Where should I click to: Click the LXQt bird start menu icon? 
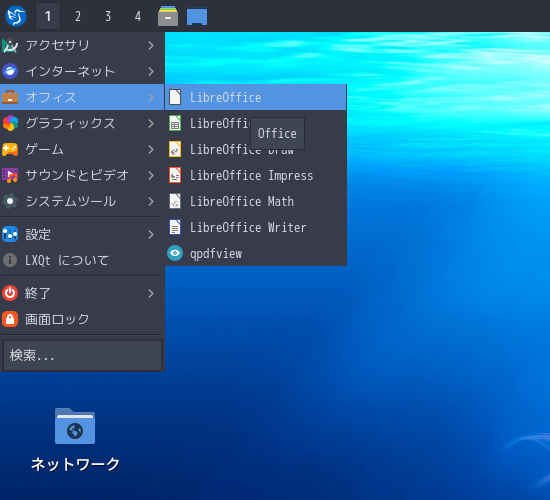pyautogui.click(x=16, y=16)
